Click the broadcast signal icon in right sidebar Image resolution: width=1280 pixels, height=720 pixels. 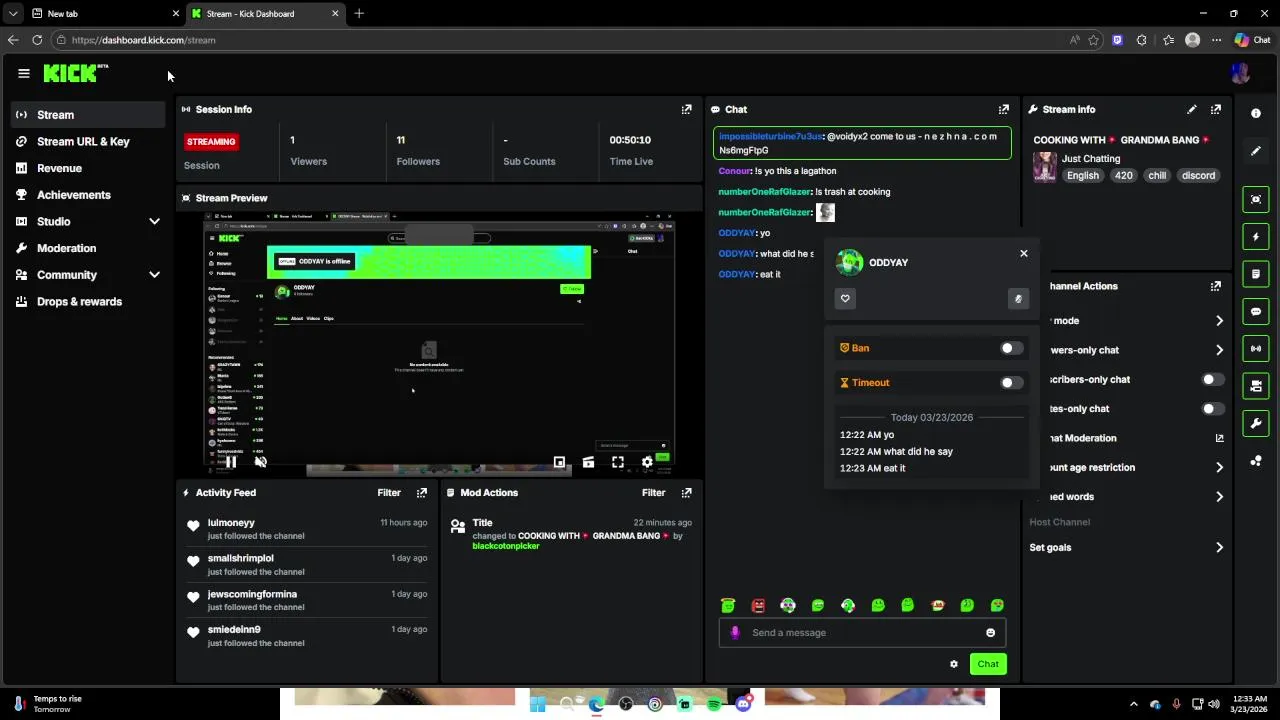(1256, 348)
